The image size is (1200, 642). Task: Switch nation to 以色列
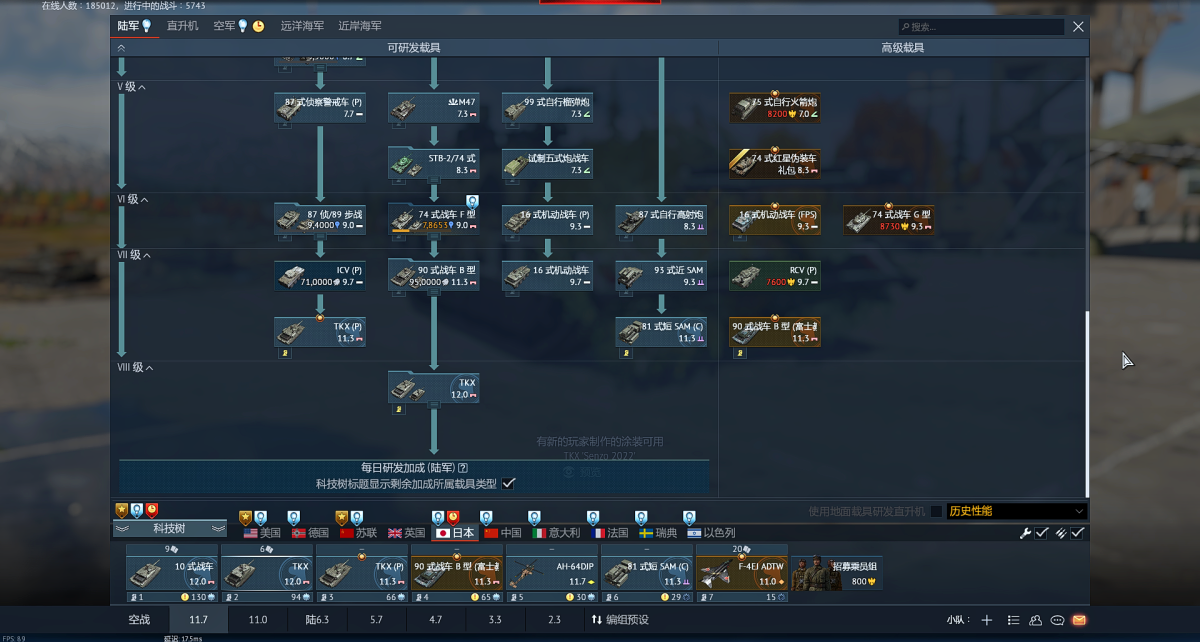pos(710,533)
